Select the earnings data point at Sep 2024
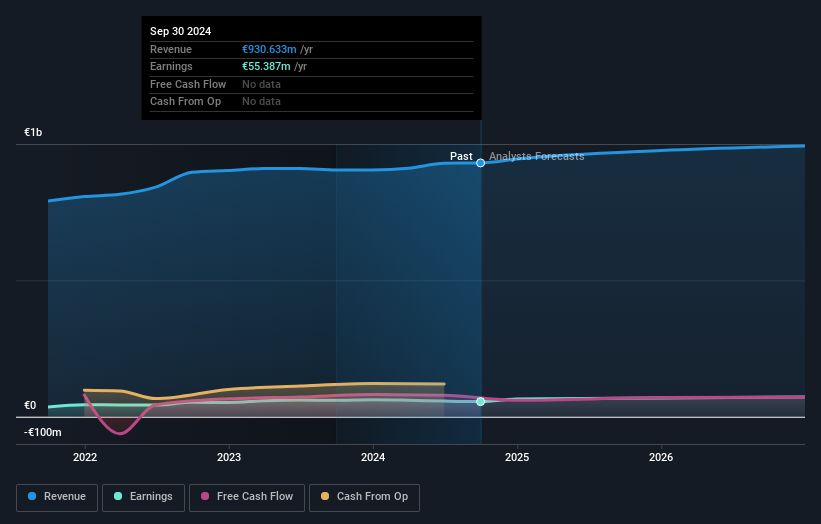Viewport: 821px width, 524px height. 480,402
